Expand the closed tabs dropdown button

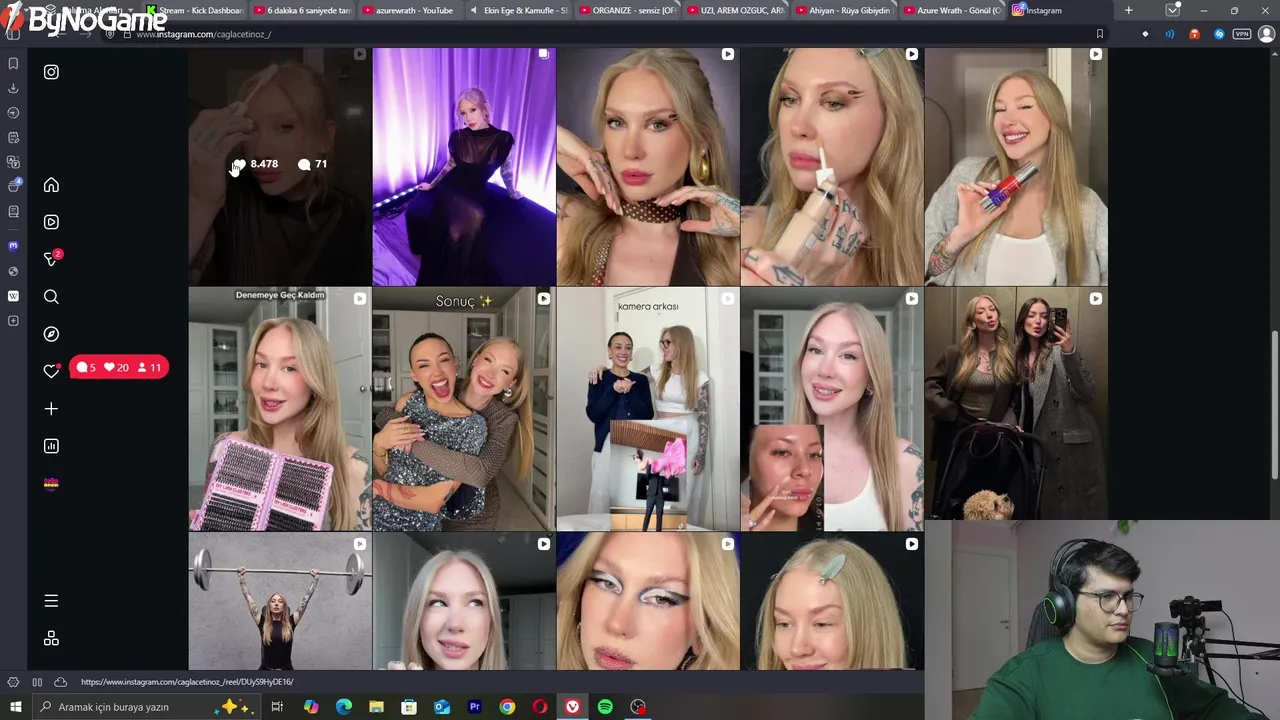(1172, 10)
